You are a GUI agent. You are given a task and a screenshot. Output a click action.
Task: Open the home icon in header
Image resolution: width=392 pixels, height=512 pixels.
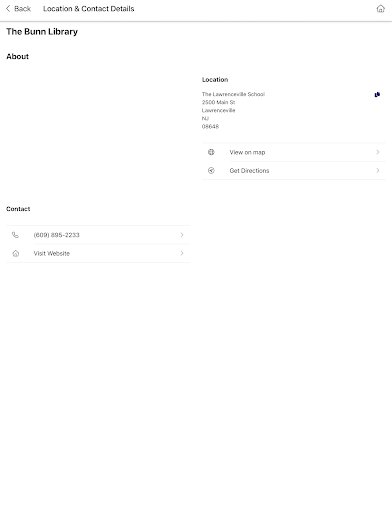pyautogui.click(x=380, y=9)
